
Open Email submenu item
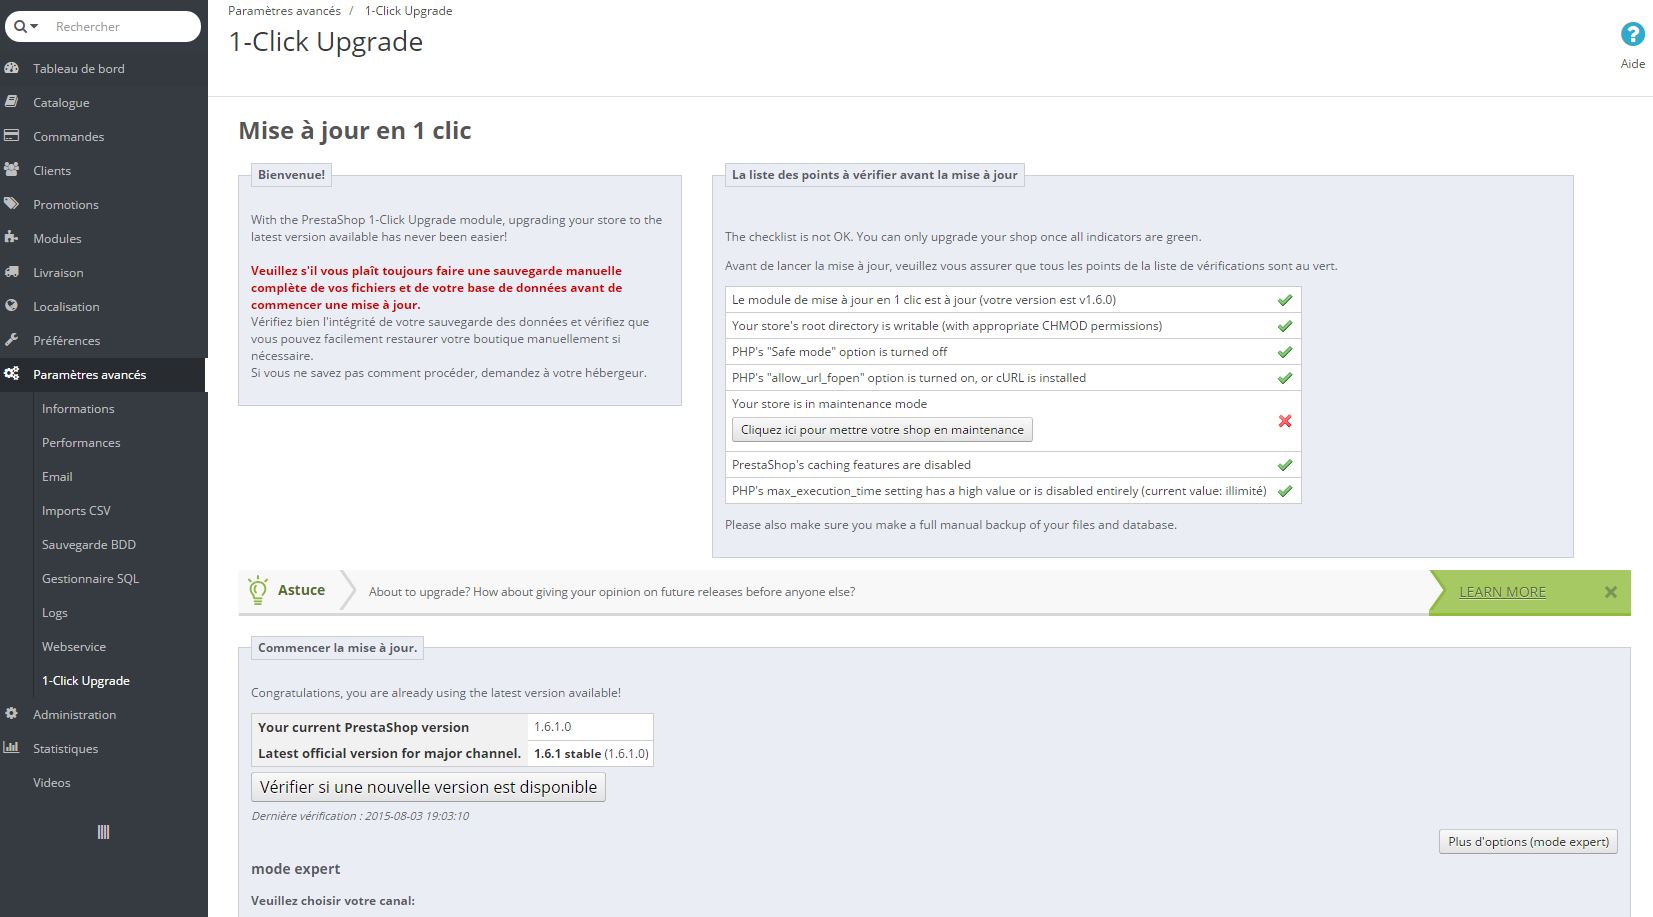pos(57,477)
